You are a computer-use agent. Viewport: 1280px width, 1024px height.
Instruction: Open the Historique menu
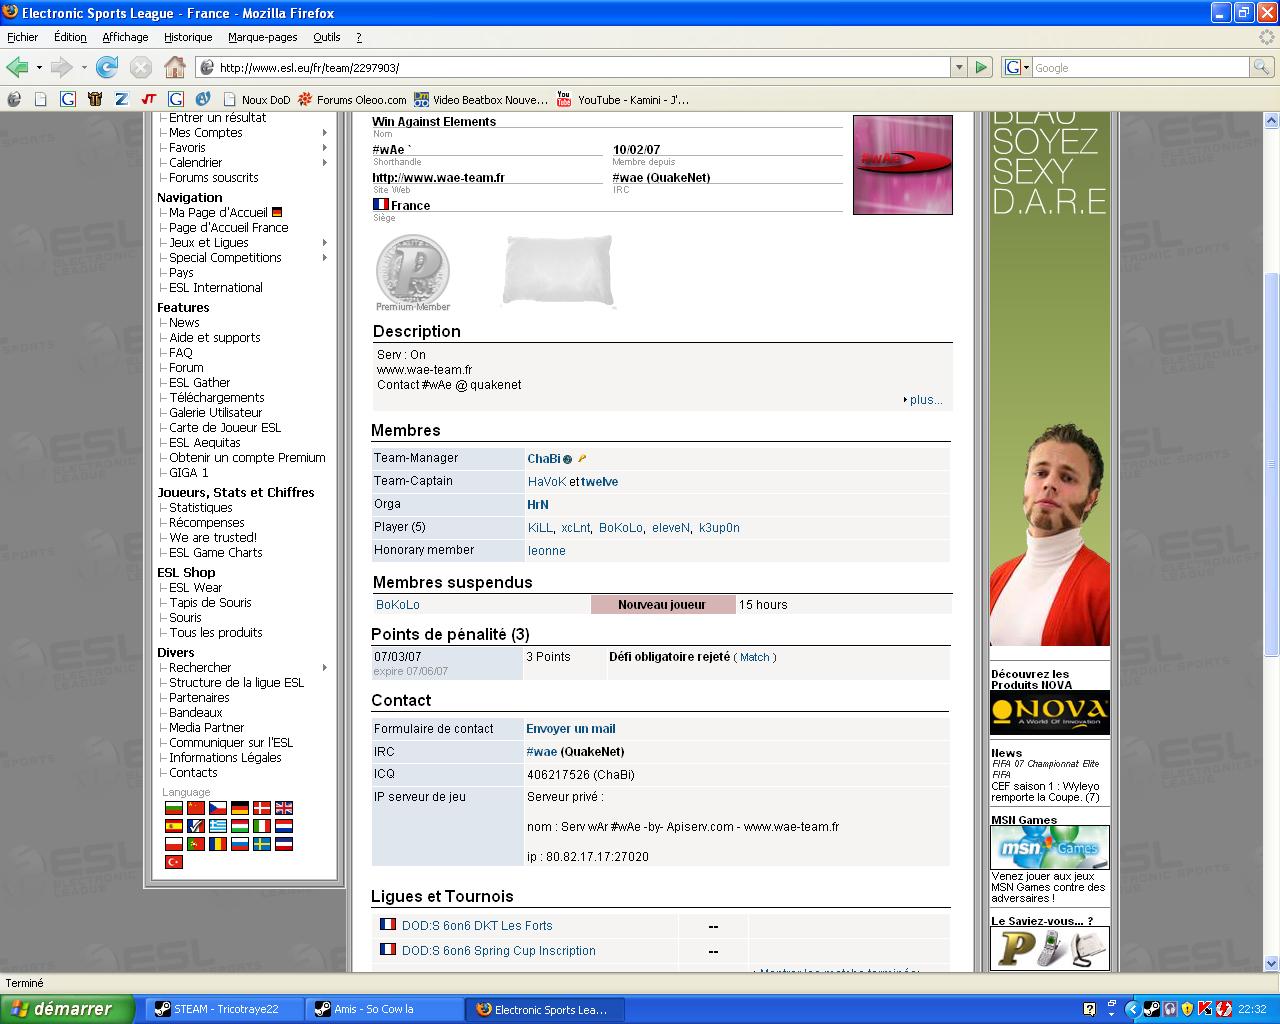(188, 37)
